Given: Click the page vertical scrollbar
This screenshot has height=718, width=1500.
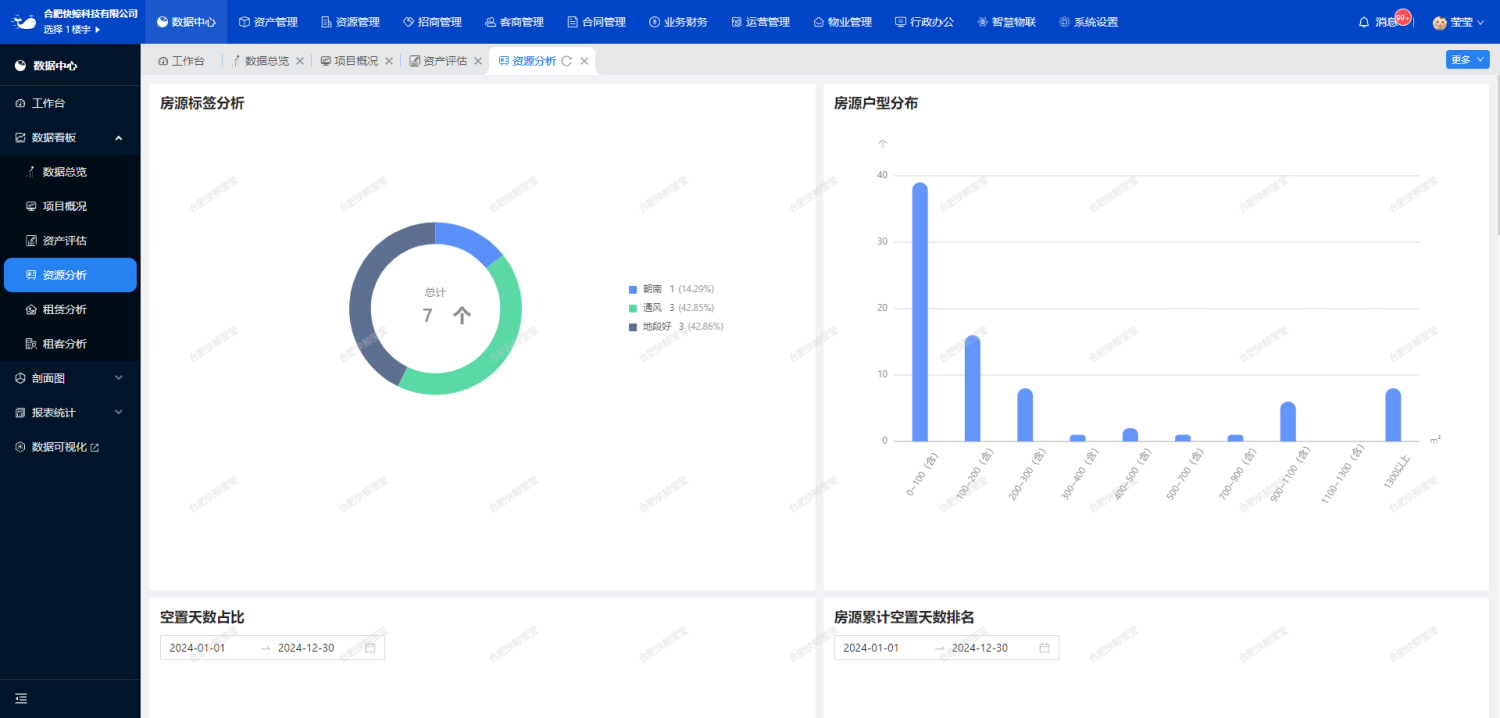Looking at the screenshot, I should 1496,155.
